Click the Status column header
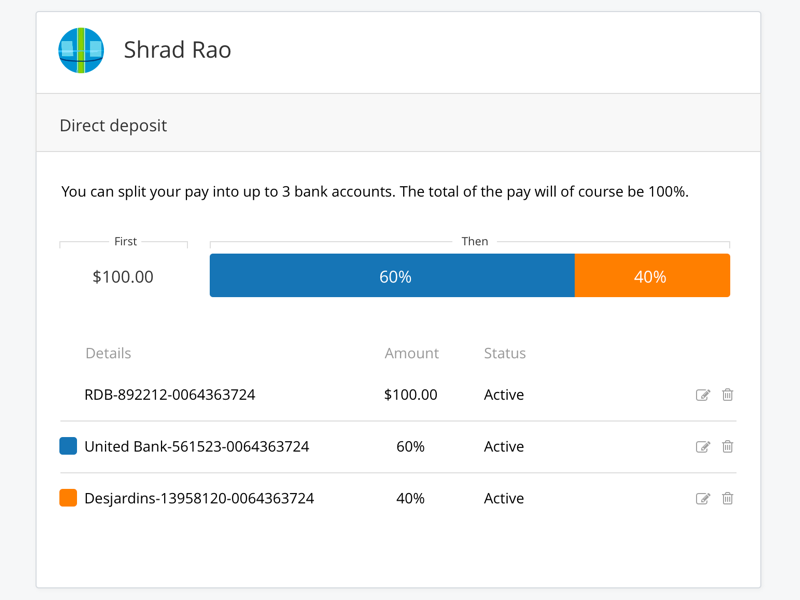 pos(504,353)
